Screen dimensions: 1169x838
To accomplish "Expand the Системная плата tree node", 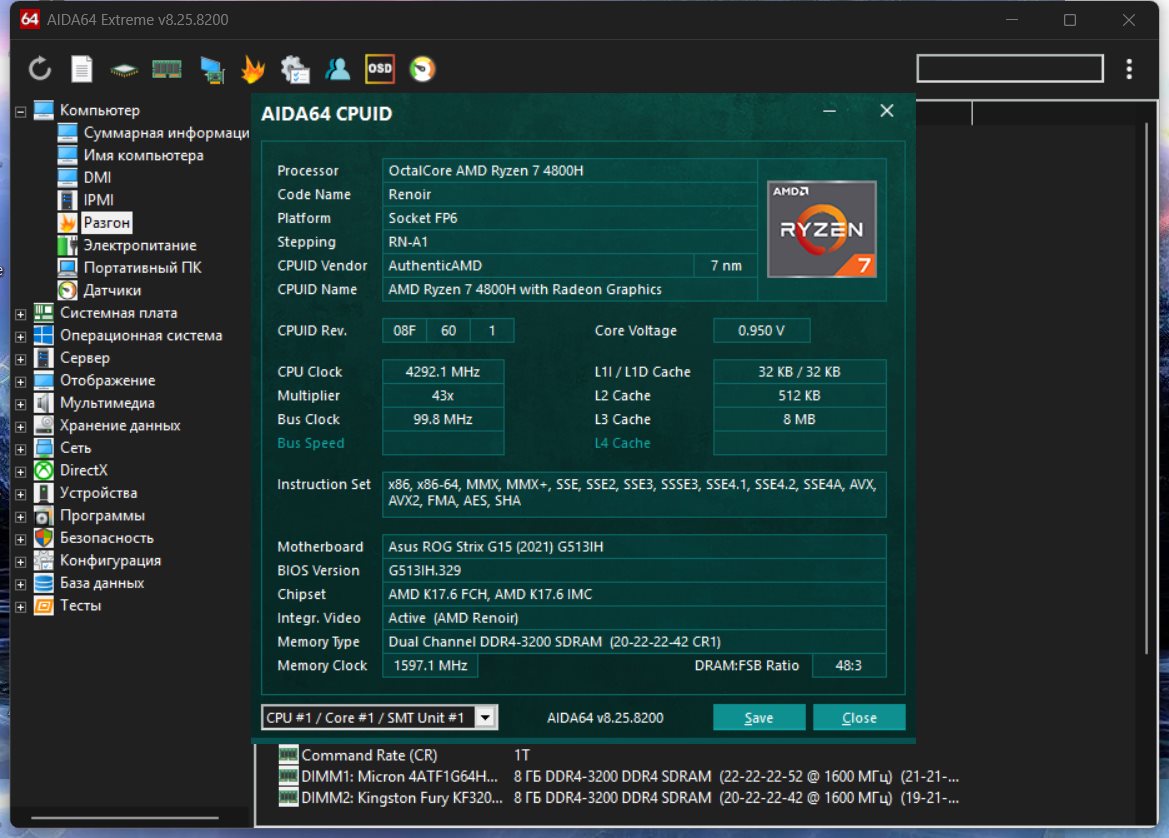I will tap(20, 313).
